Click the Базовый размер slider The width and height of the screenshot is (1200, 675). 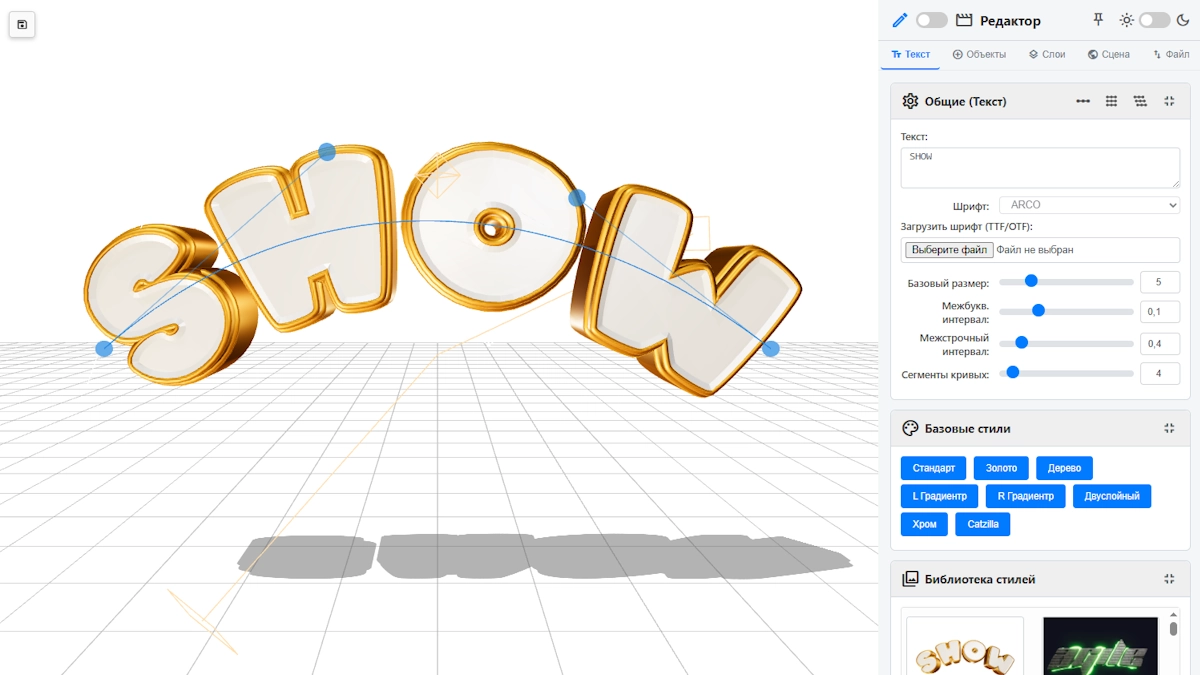pos(1066,282)
